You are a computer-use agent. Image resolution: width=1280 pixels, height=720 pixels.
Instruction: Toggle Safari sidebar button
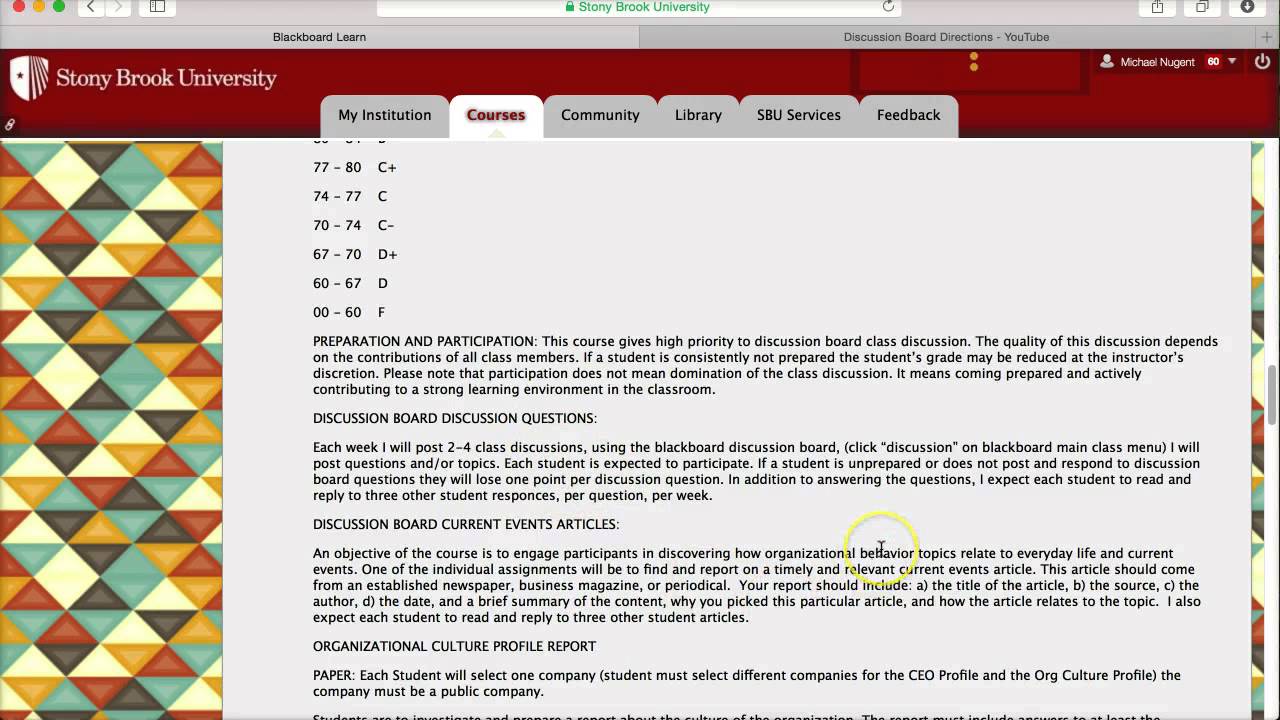[157, 7]
